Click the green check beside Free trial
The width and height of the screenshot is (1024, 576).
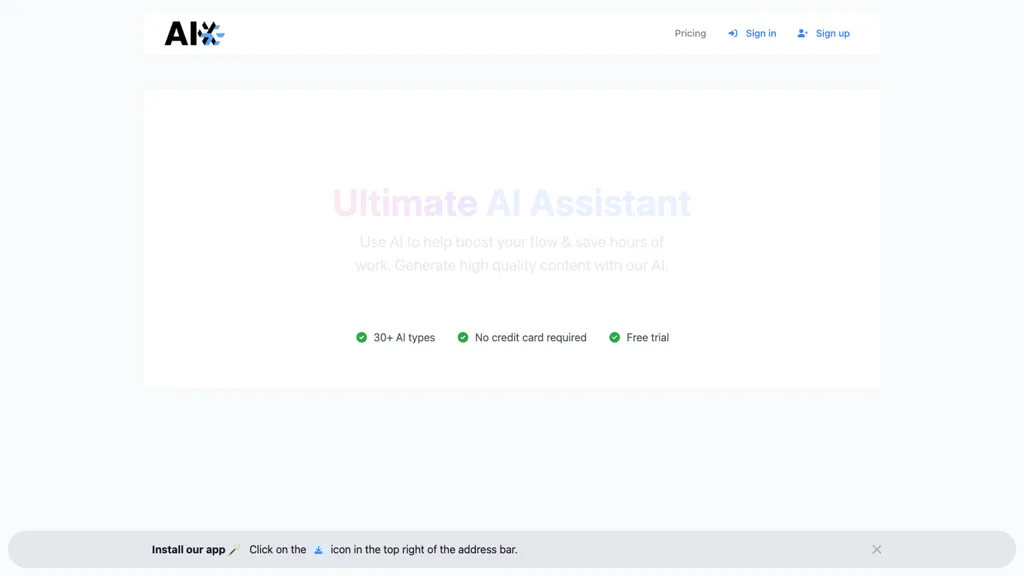[x=614, y=337]
